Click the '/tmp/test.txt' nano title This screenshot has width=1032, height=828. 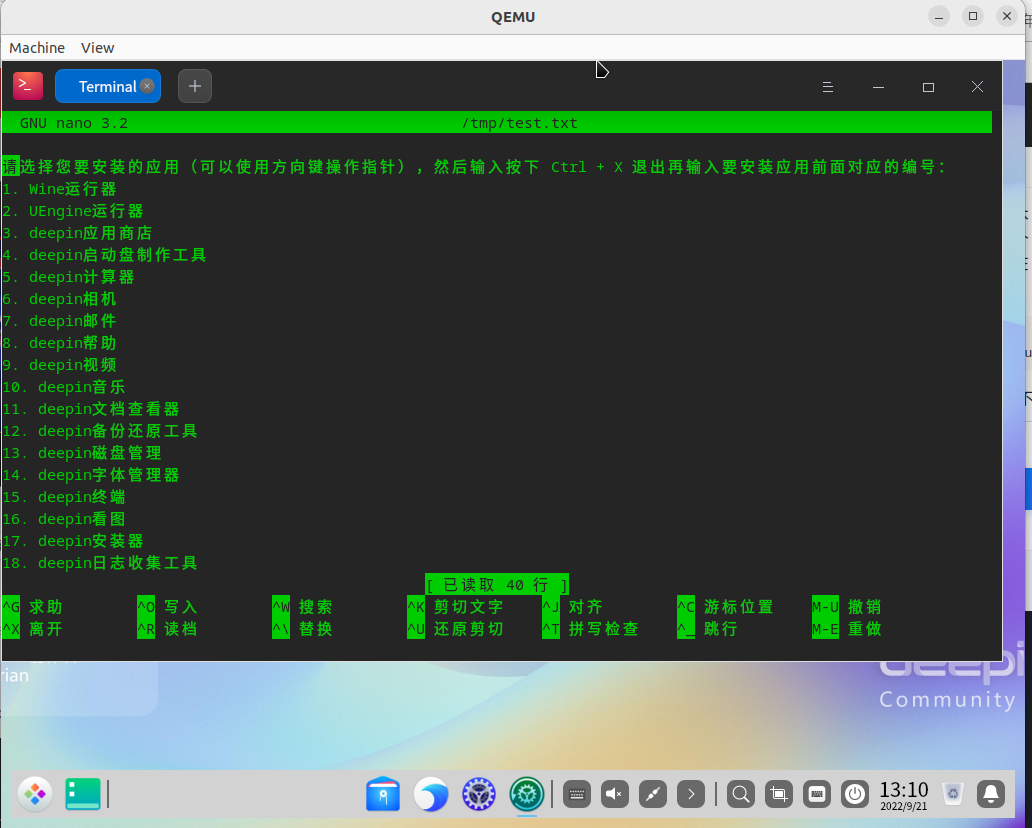(520, 123)
